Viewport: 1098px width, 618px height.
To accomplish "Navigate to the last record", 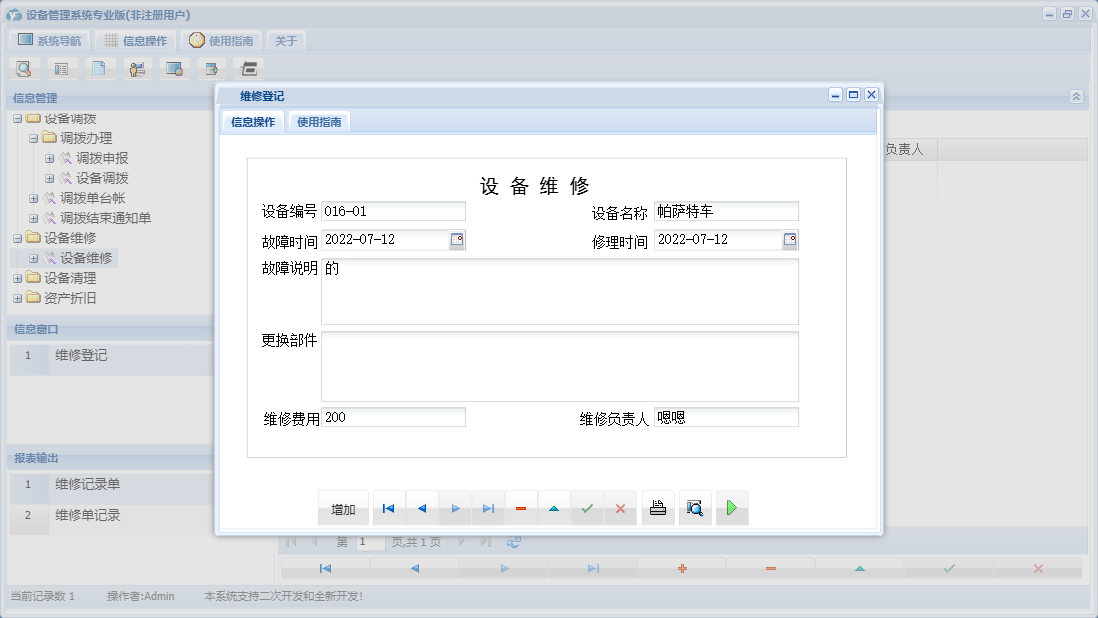I will tap(488, 508).
